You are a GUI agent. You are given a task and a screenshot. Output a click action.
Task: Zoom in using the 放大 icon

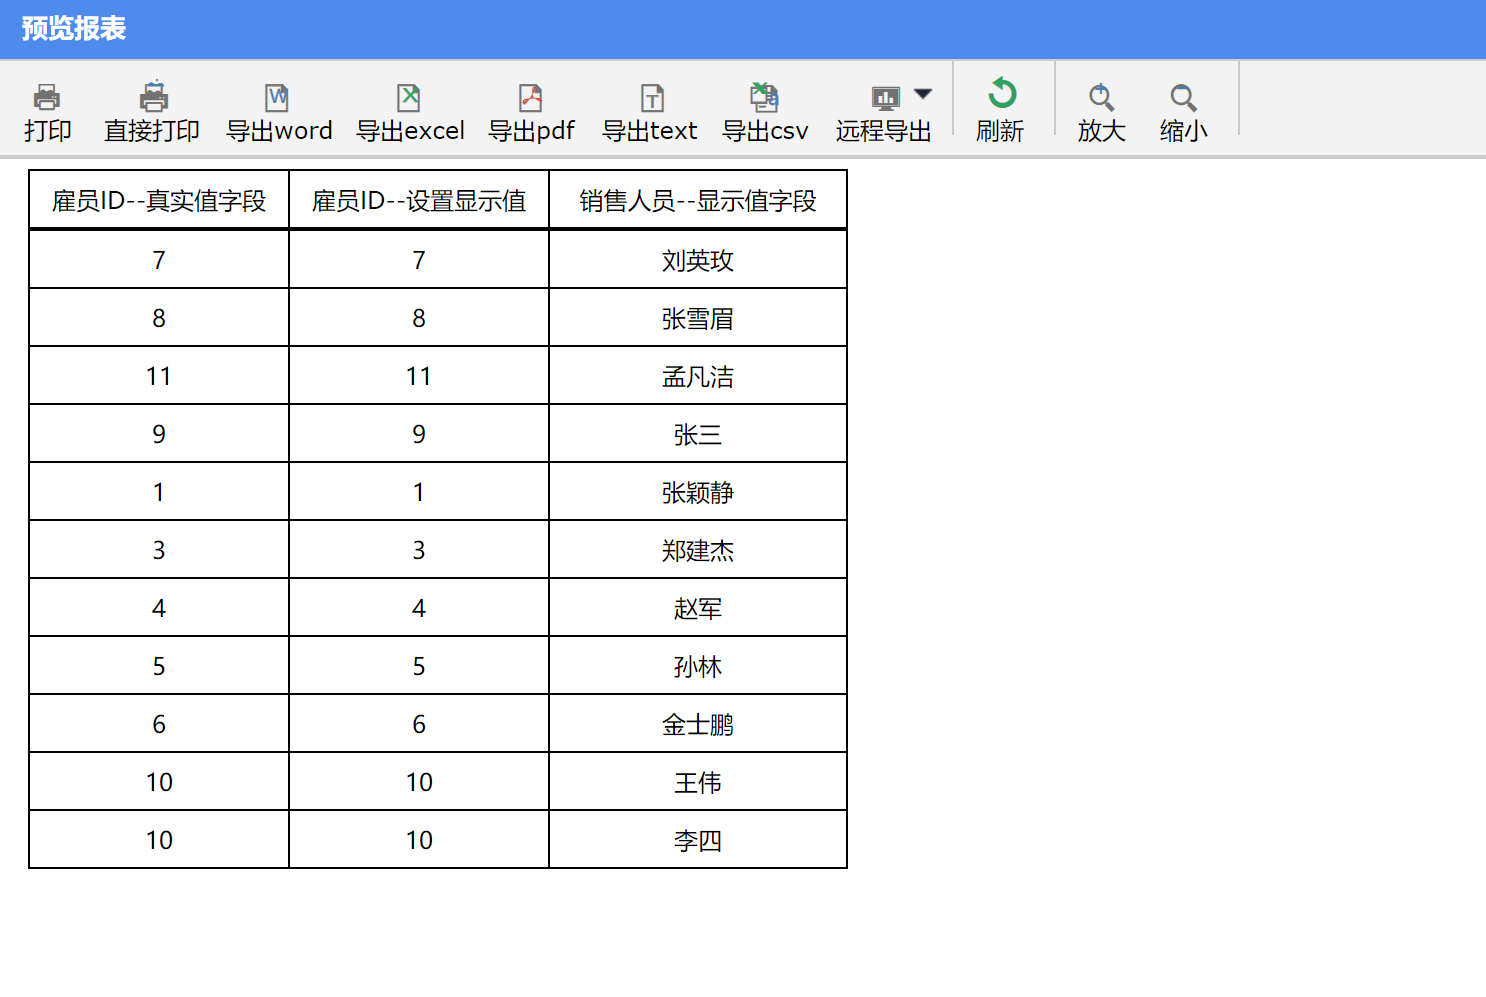(1101, 98)
